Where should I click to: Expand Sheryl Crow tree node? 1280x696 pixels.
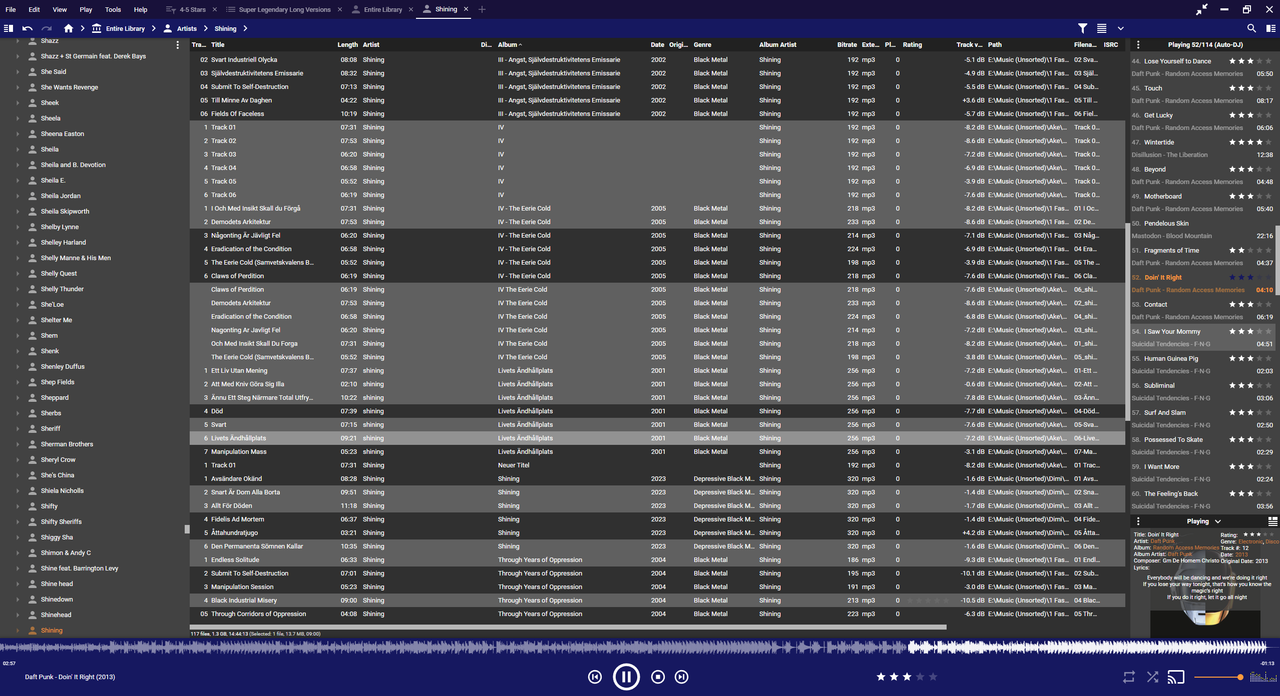click(x=17, y=460)
